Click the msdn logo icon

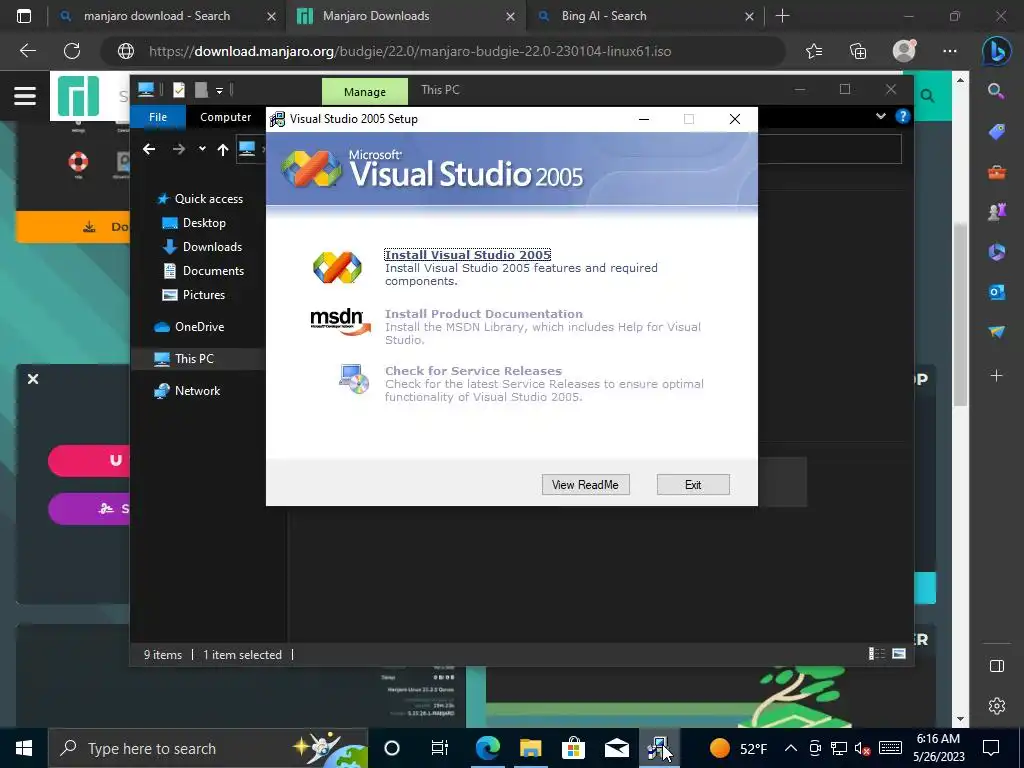(340, 321)
